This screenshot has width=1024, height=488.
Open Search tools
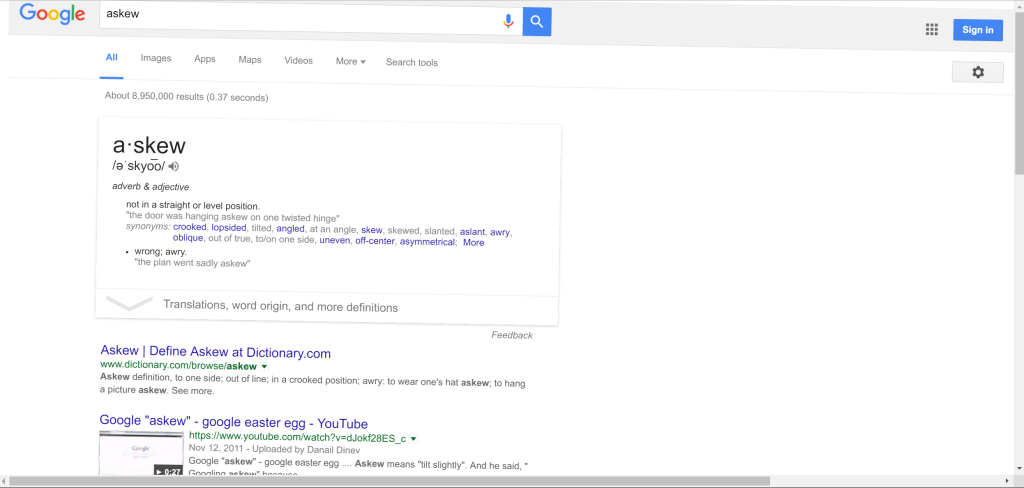pyautogui.click(x=411, y=63)
